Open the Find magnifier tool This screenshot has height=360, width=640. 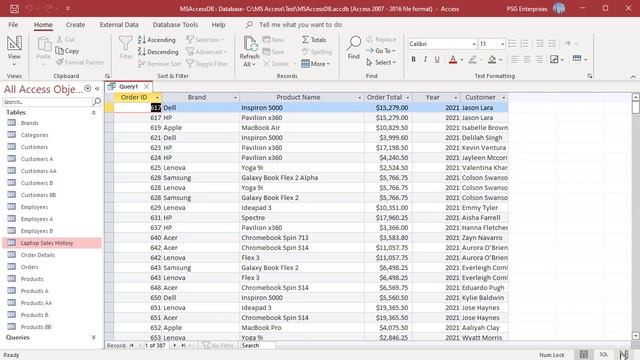click(x=354, y=48)
